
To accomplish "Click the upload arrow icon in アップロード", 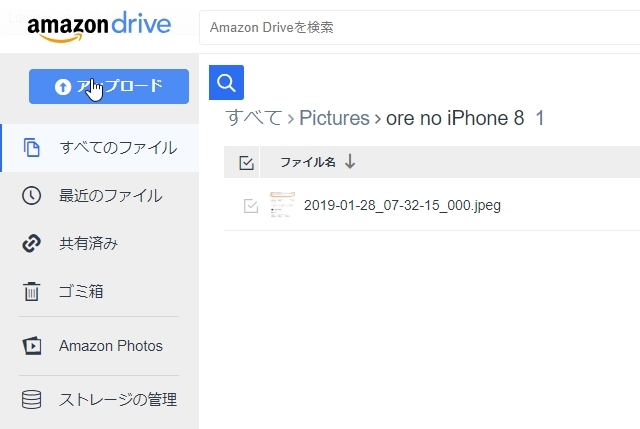I will tap(63, 87).
